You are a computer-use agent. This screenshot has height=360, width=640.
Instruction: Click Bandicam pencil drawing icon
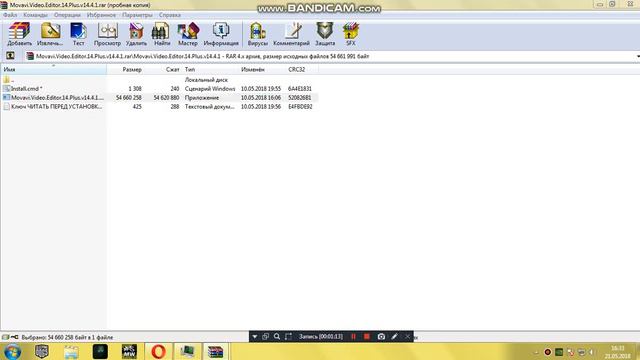[394, 337]
